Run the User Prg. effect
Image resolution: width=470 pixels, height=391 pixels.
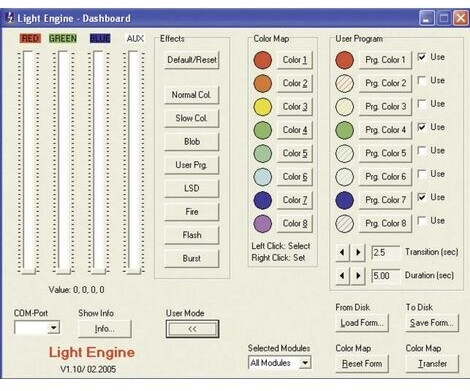[x=192, y=165]
